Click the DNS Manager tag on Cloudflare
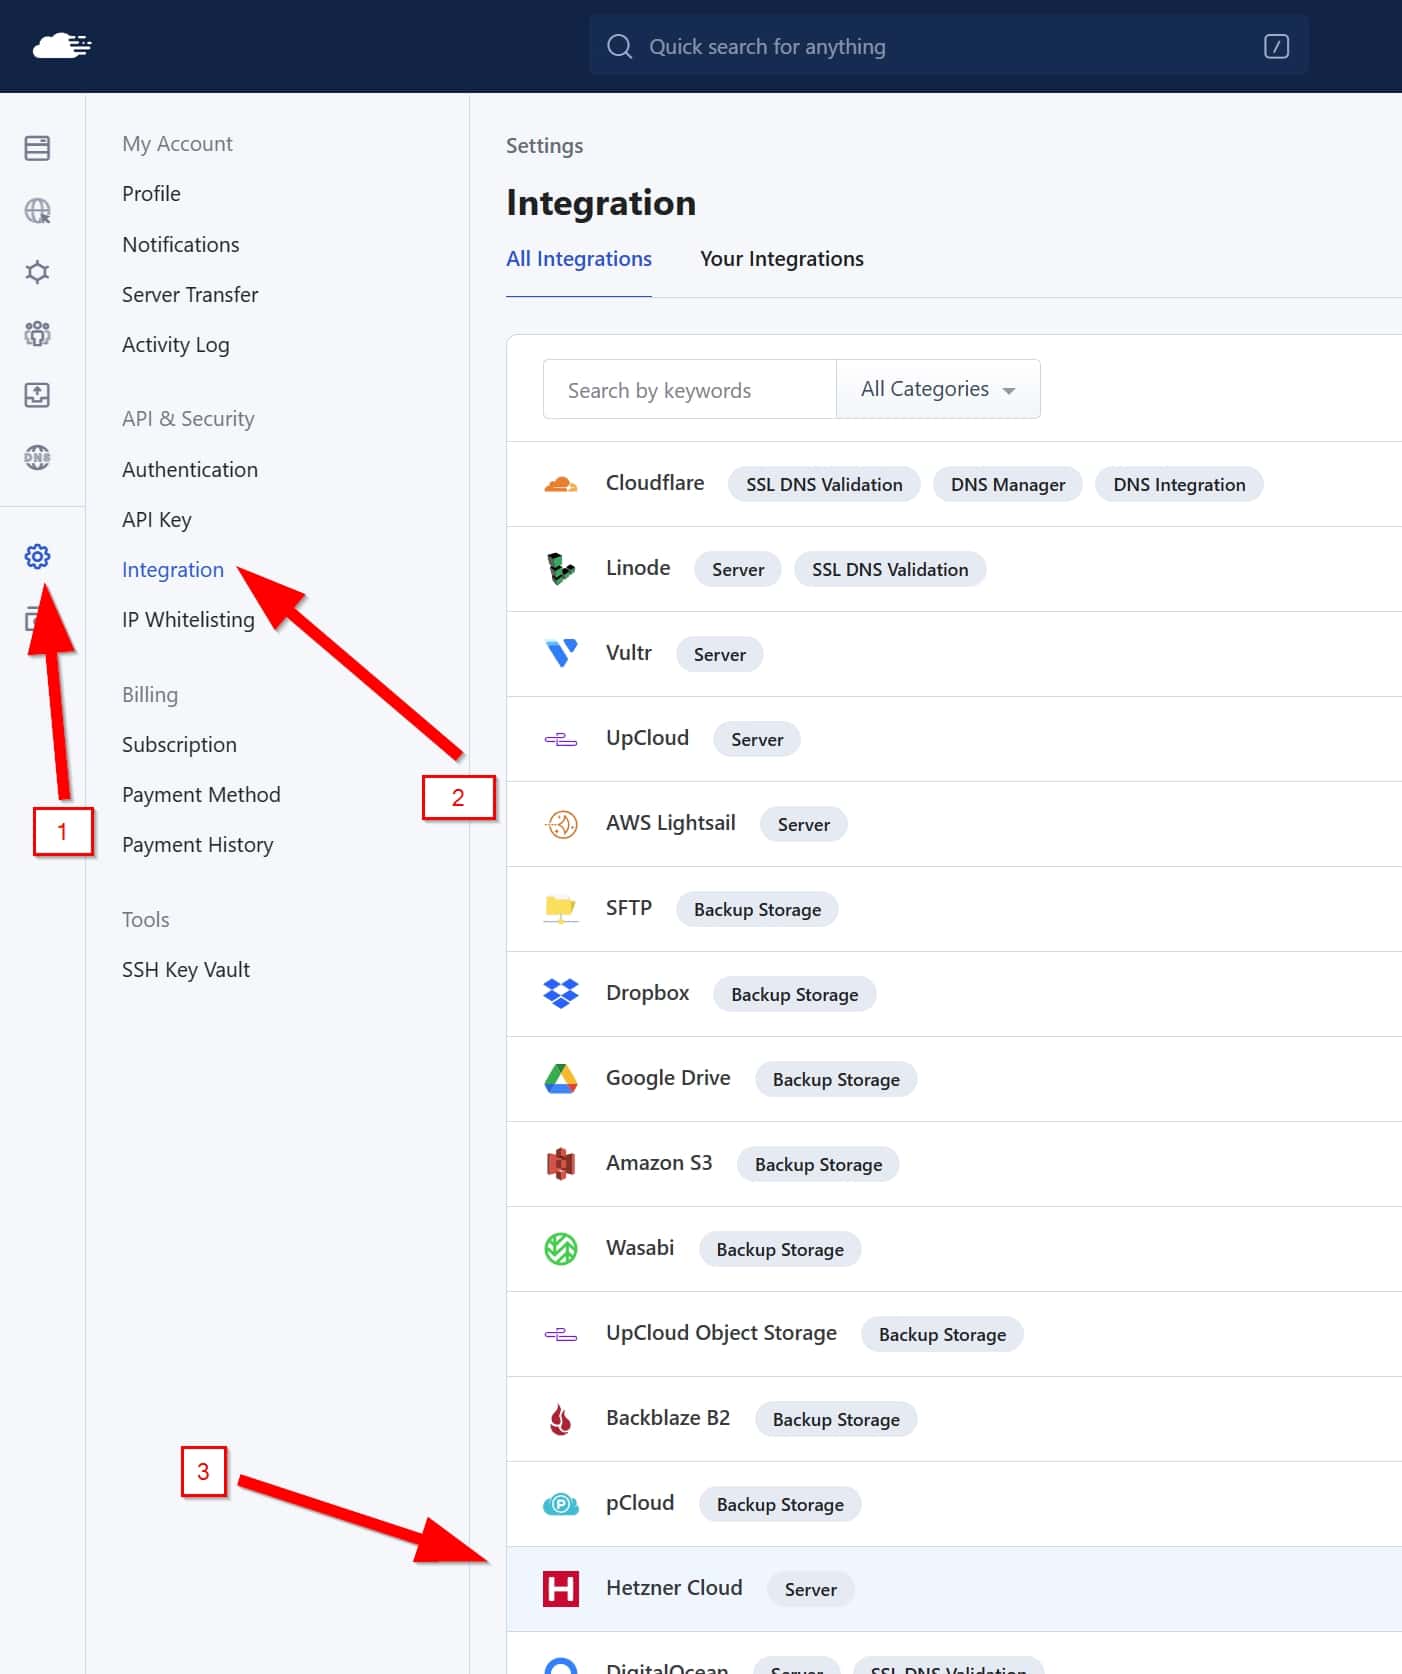 [x=1007, y=485]
